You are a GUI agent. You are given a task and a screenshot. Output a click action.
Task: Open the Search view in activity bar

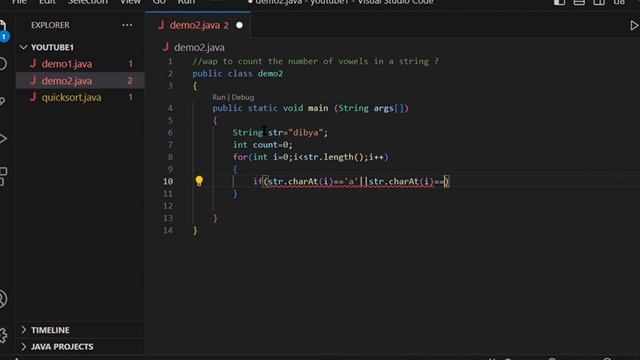(x=3, y=64)
